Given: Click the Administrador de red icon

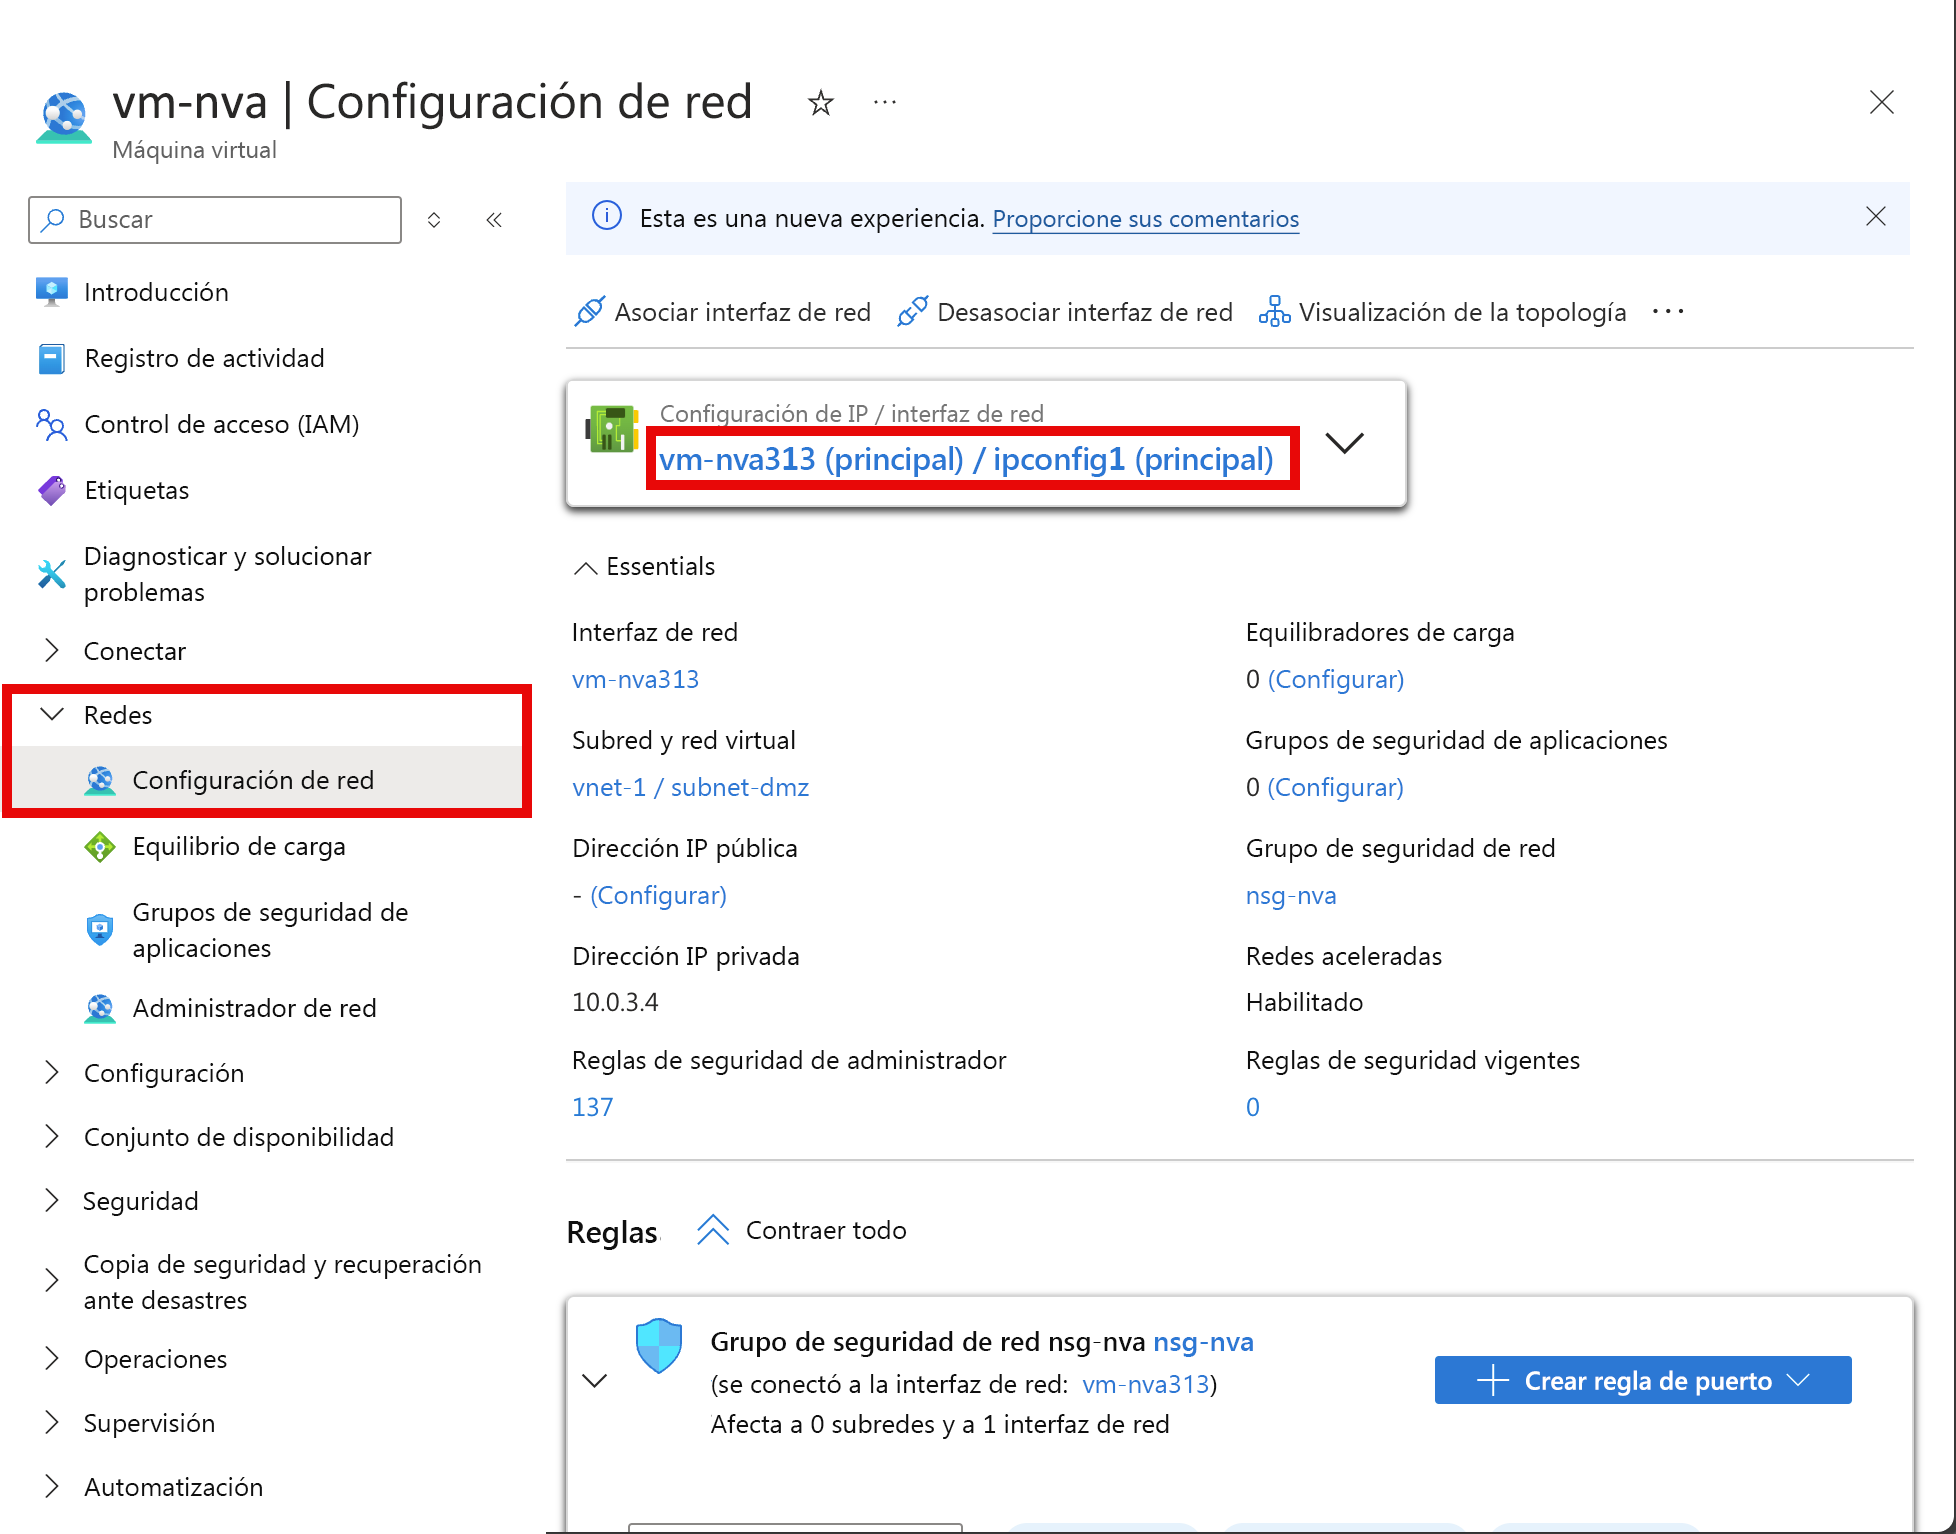Looking at the screenshot, I should pos(100,1008).
